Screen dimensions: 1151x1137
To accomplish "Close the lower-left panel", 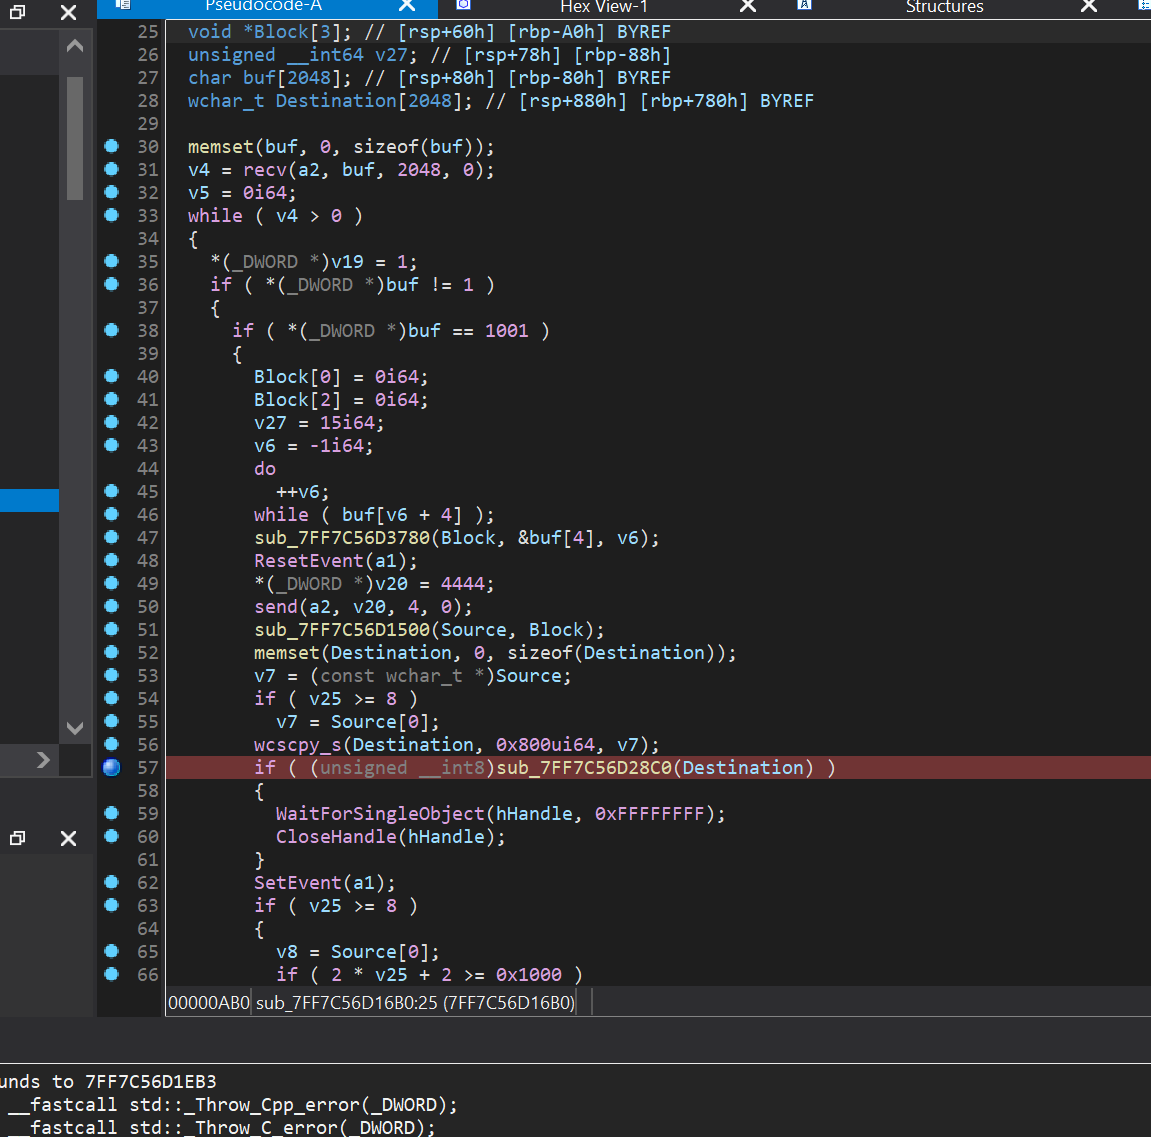I will click(68, 838).
